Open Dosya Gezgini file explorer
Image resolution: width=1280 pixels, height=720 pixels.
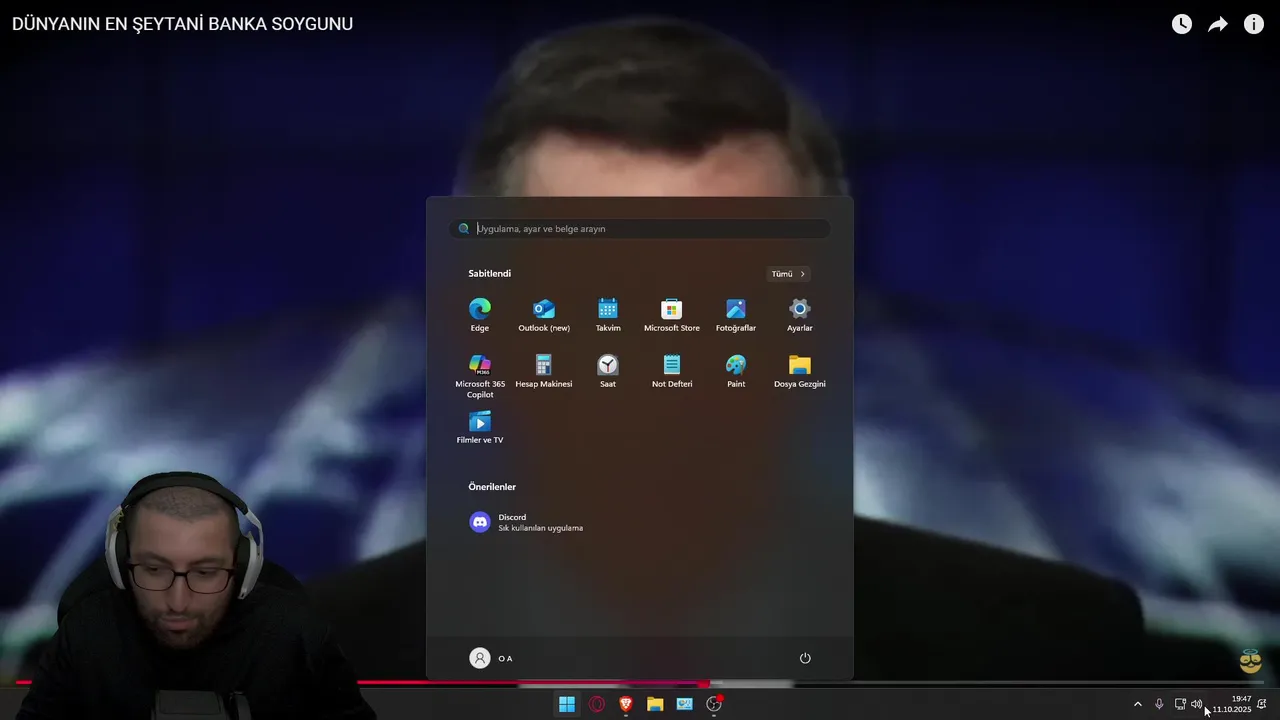(800, 370)
